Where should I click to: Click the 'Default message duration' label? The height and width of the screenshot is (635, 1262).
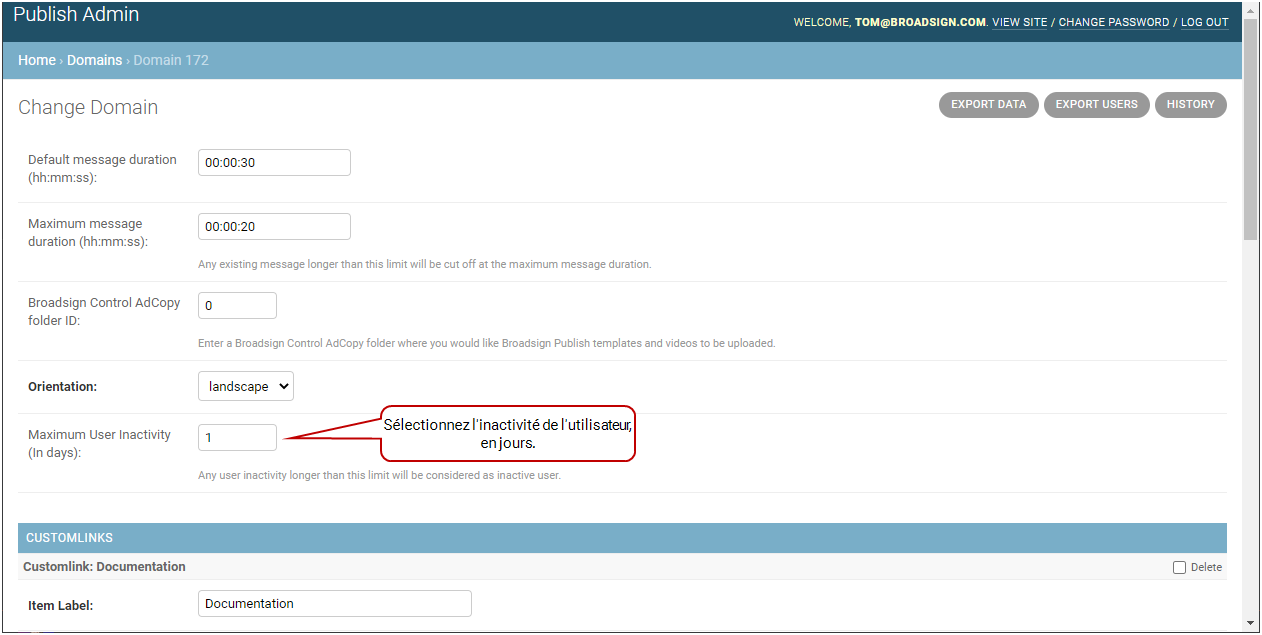point(102,168)
